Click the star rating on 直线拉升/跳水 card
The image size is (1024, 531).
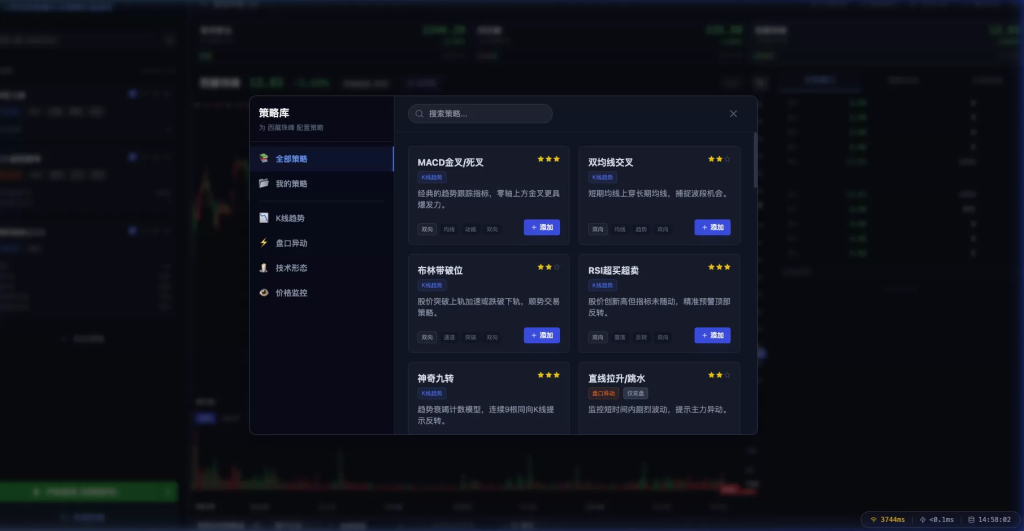pos(719,375)
